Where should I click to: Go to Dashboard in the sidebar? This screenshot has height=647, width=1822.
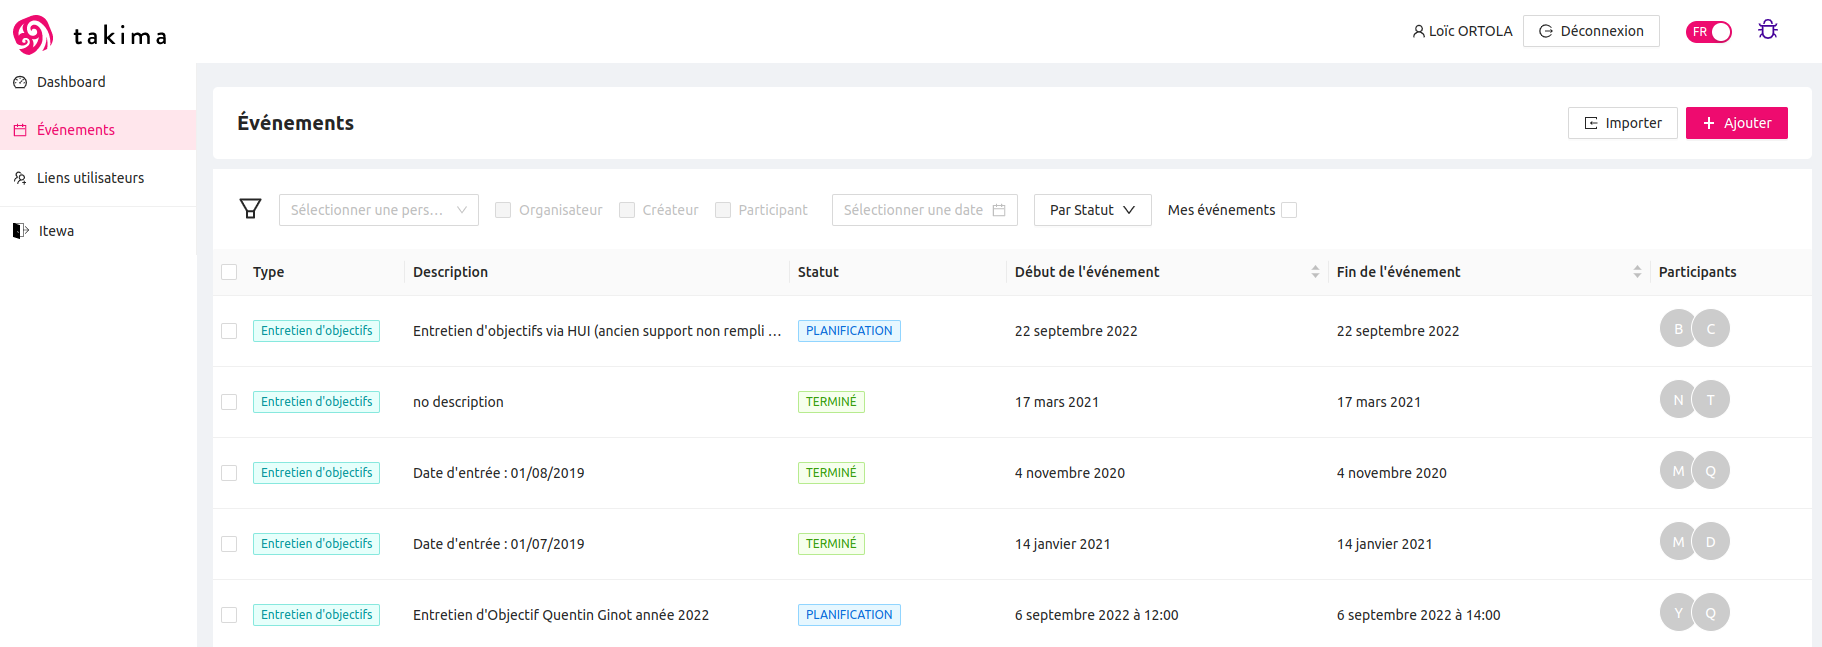click(71, 82)
